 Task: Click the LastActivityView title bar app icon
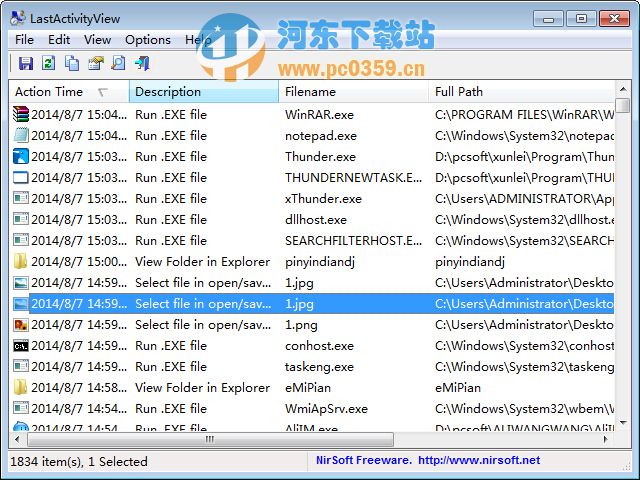(18, 18)
